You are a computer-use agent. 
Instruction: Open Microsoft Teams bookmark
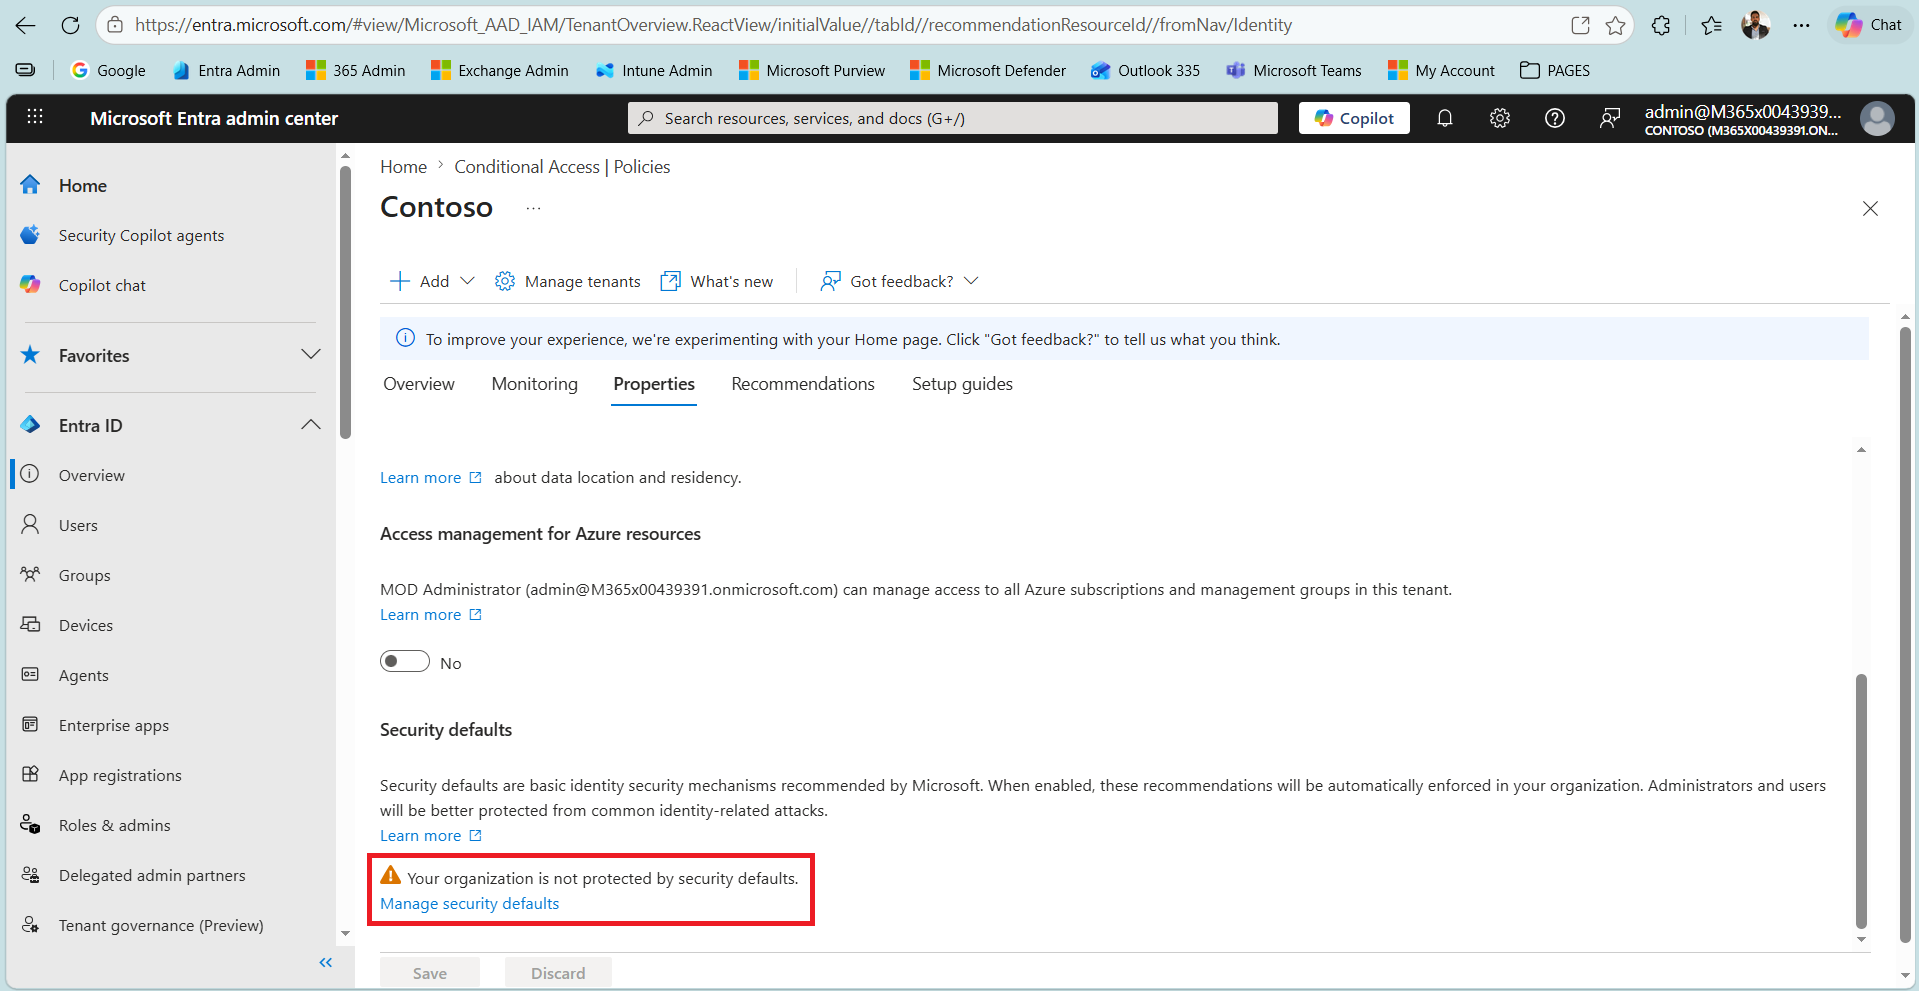(x=1293, y=70)
